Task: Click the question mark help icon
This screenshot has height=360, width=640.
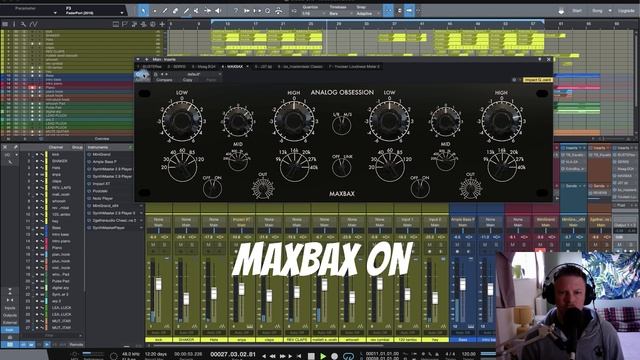Action: [x=236, y=11]
